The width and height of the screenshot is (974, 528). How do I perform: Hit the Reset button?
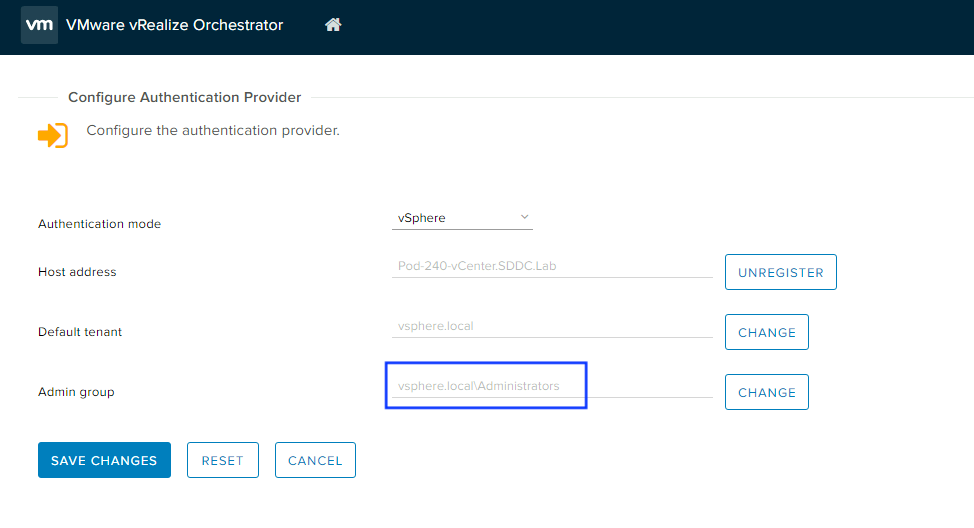click(222, 460)
